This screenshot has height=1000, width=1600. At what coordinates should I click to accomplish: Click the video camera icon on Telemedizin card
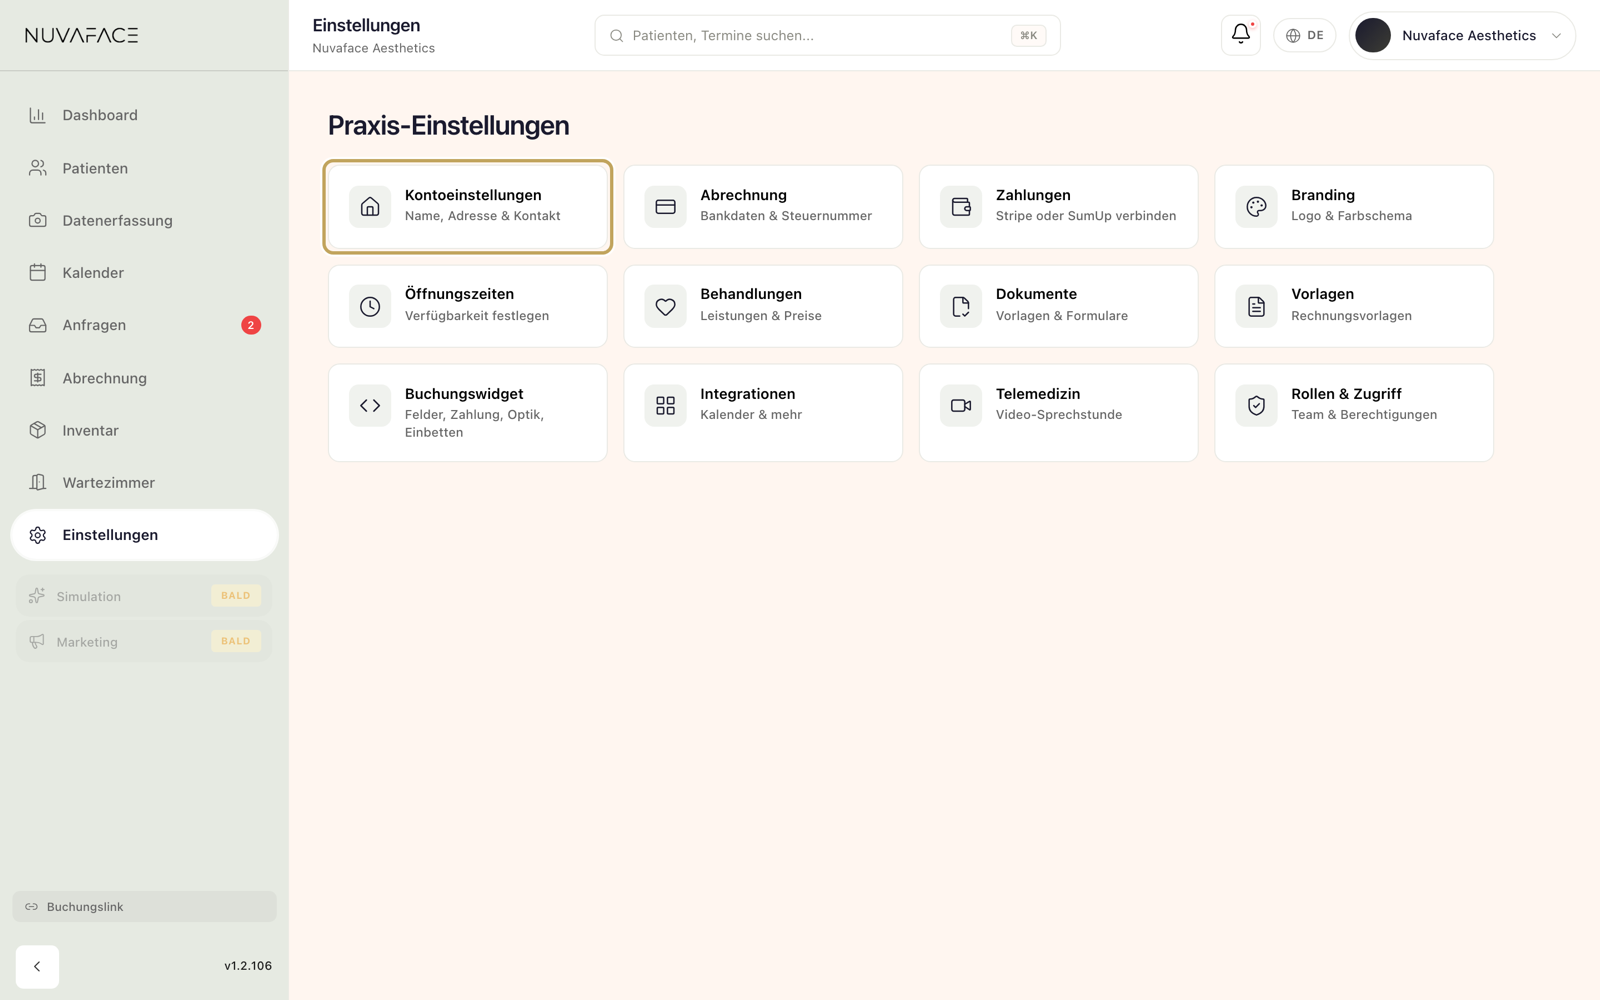coord(961,406)
